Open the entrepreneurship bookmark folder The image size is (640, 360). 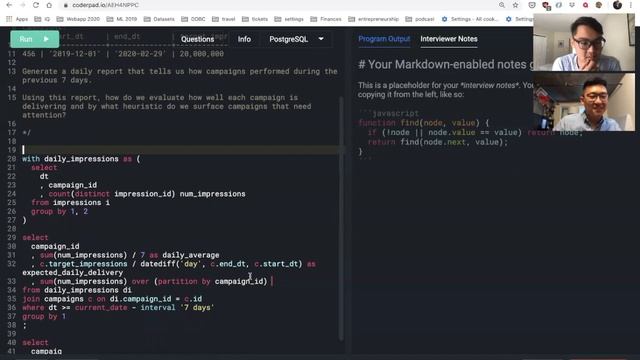(373, 19)
